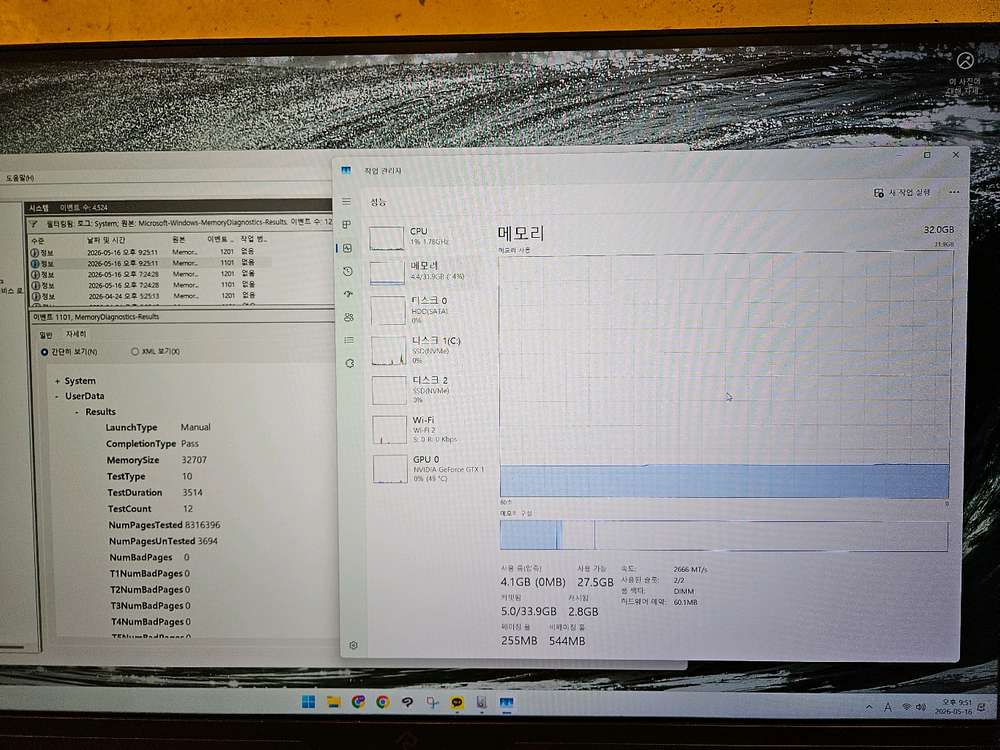Viewport: 1000px width, 750px height.
Task: Select event row 9:25:11 with ID 1101
Action: coord(151,263)
